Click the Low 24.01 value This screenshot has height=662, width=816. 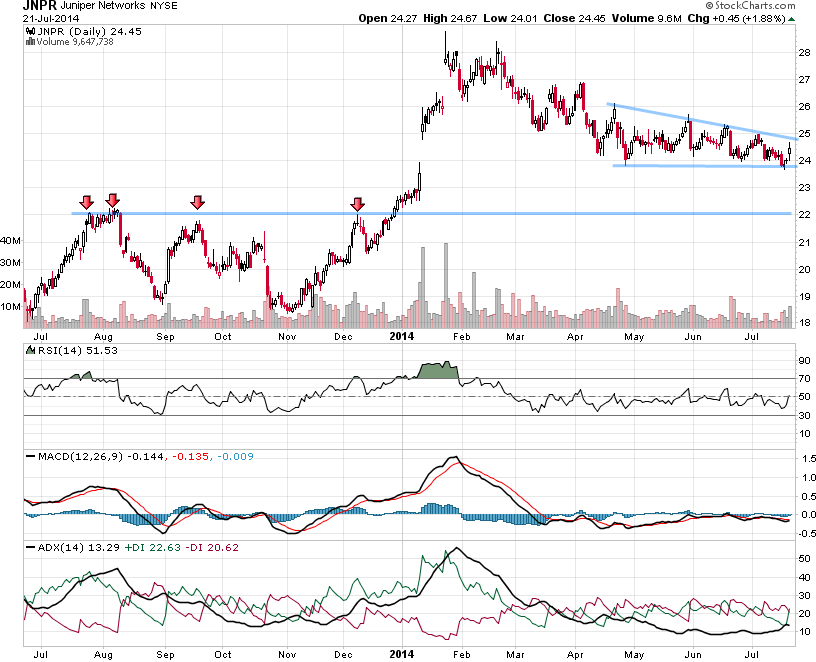point(510,18)
